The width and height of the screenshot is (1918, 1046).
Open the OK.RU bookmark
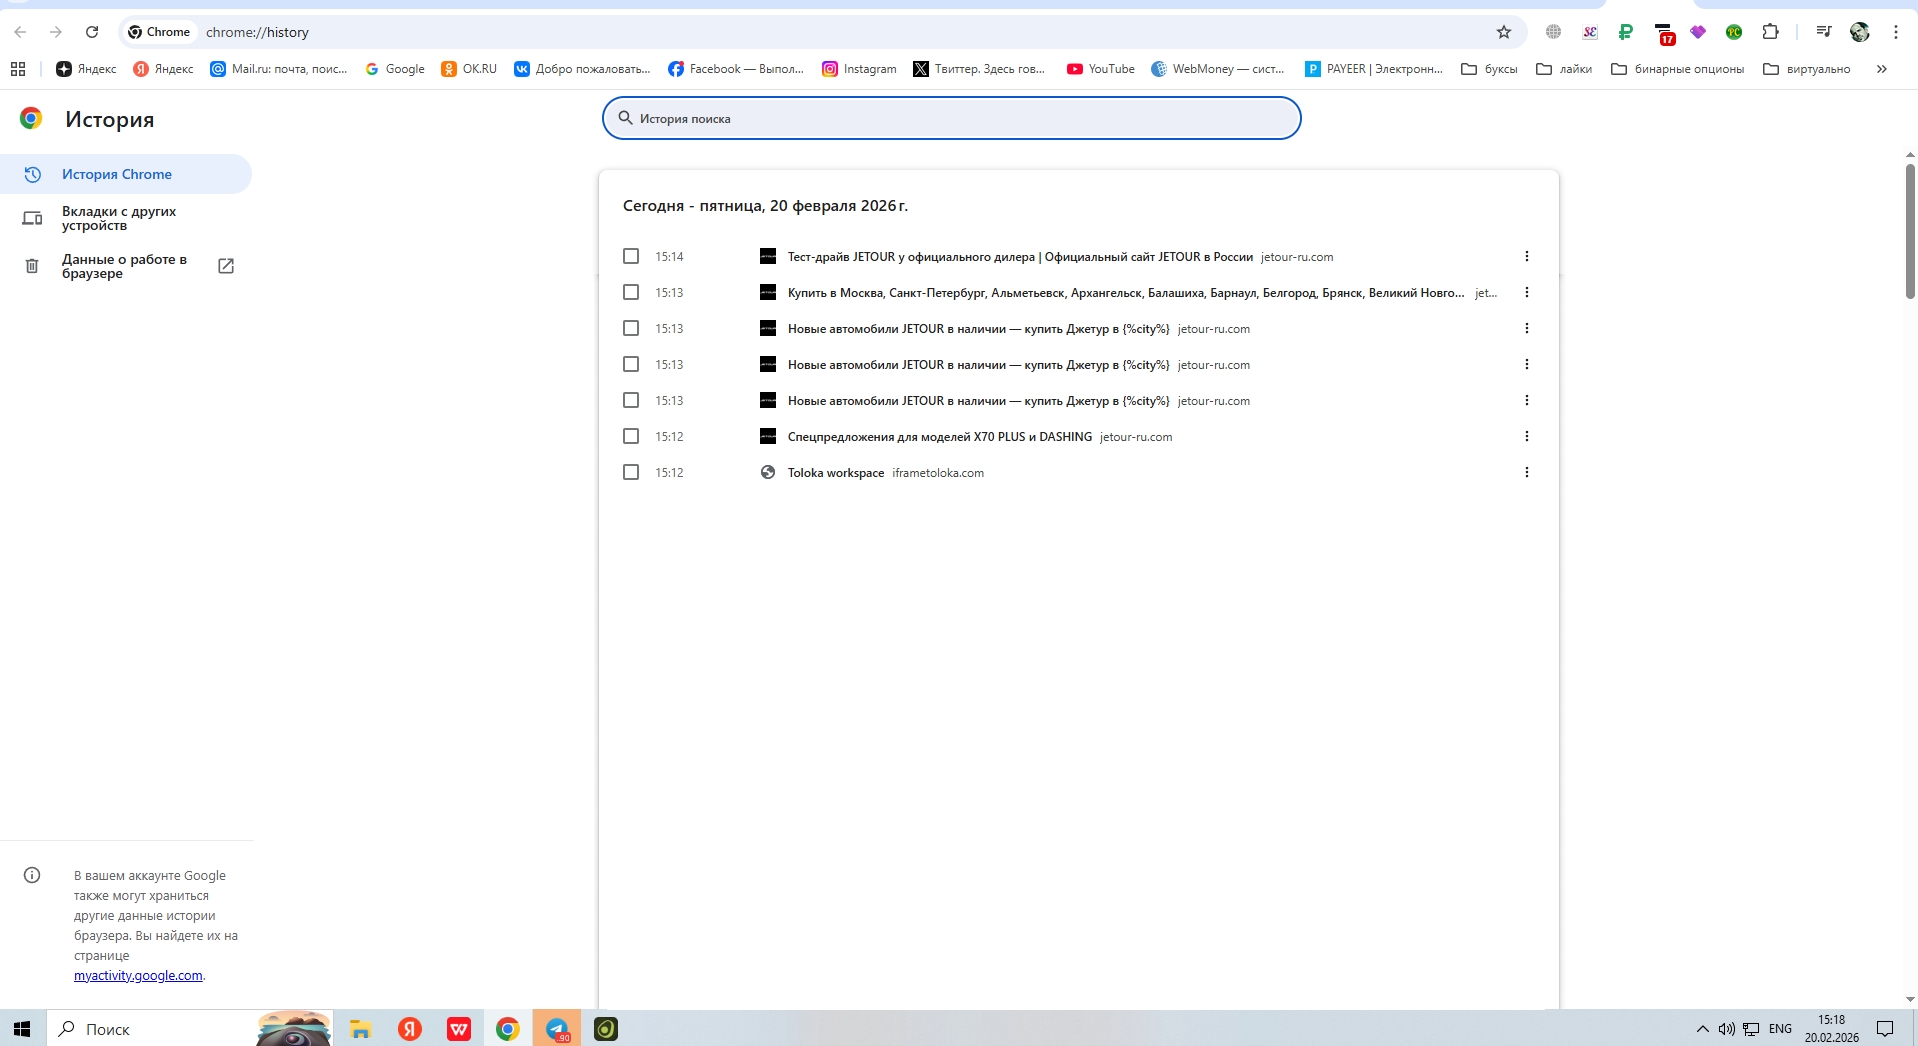click(x=469, y=69)
